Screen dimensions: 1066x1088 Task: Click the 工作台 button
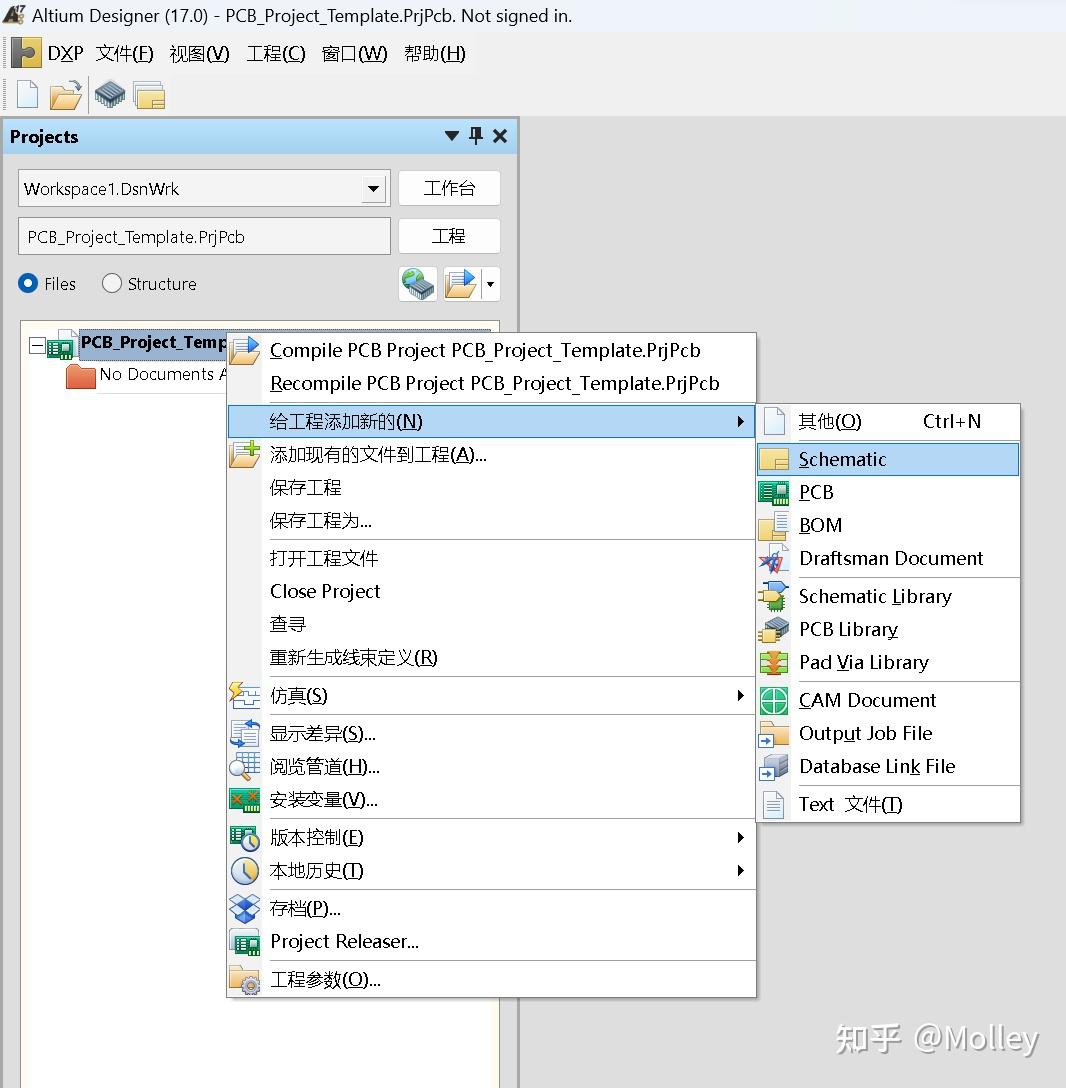point(449,188)
